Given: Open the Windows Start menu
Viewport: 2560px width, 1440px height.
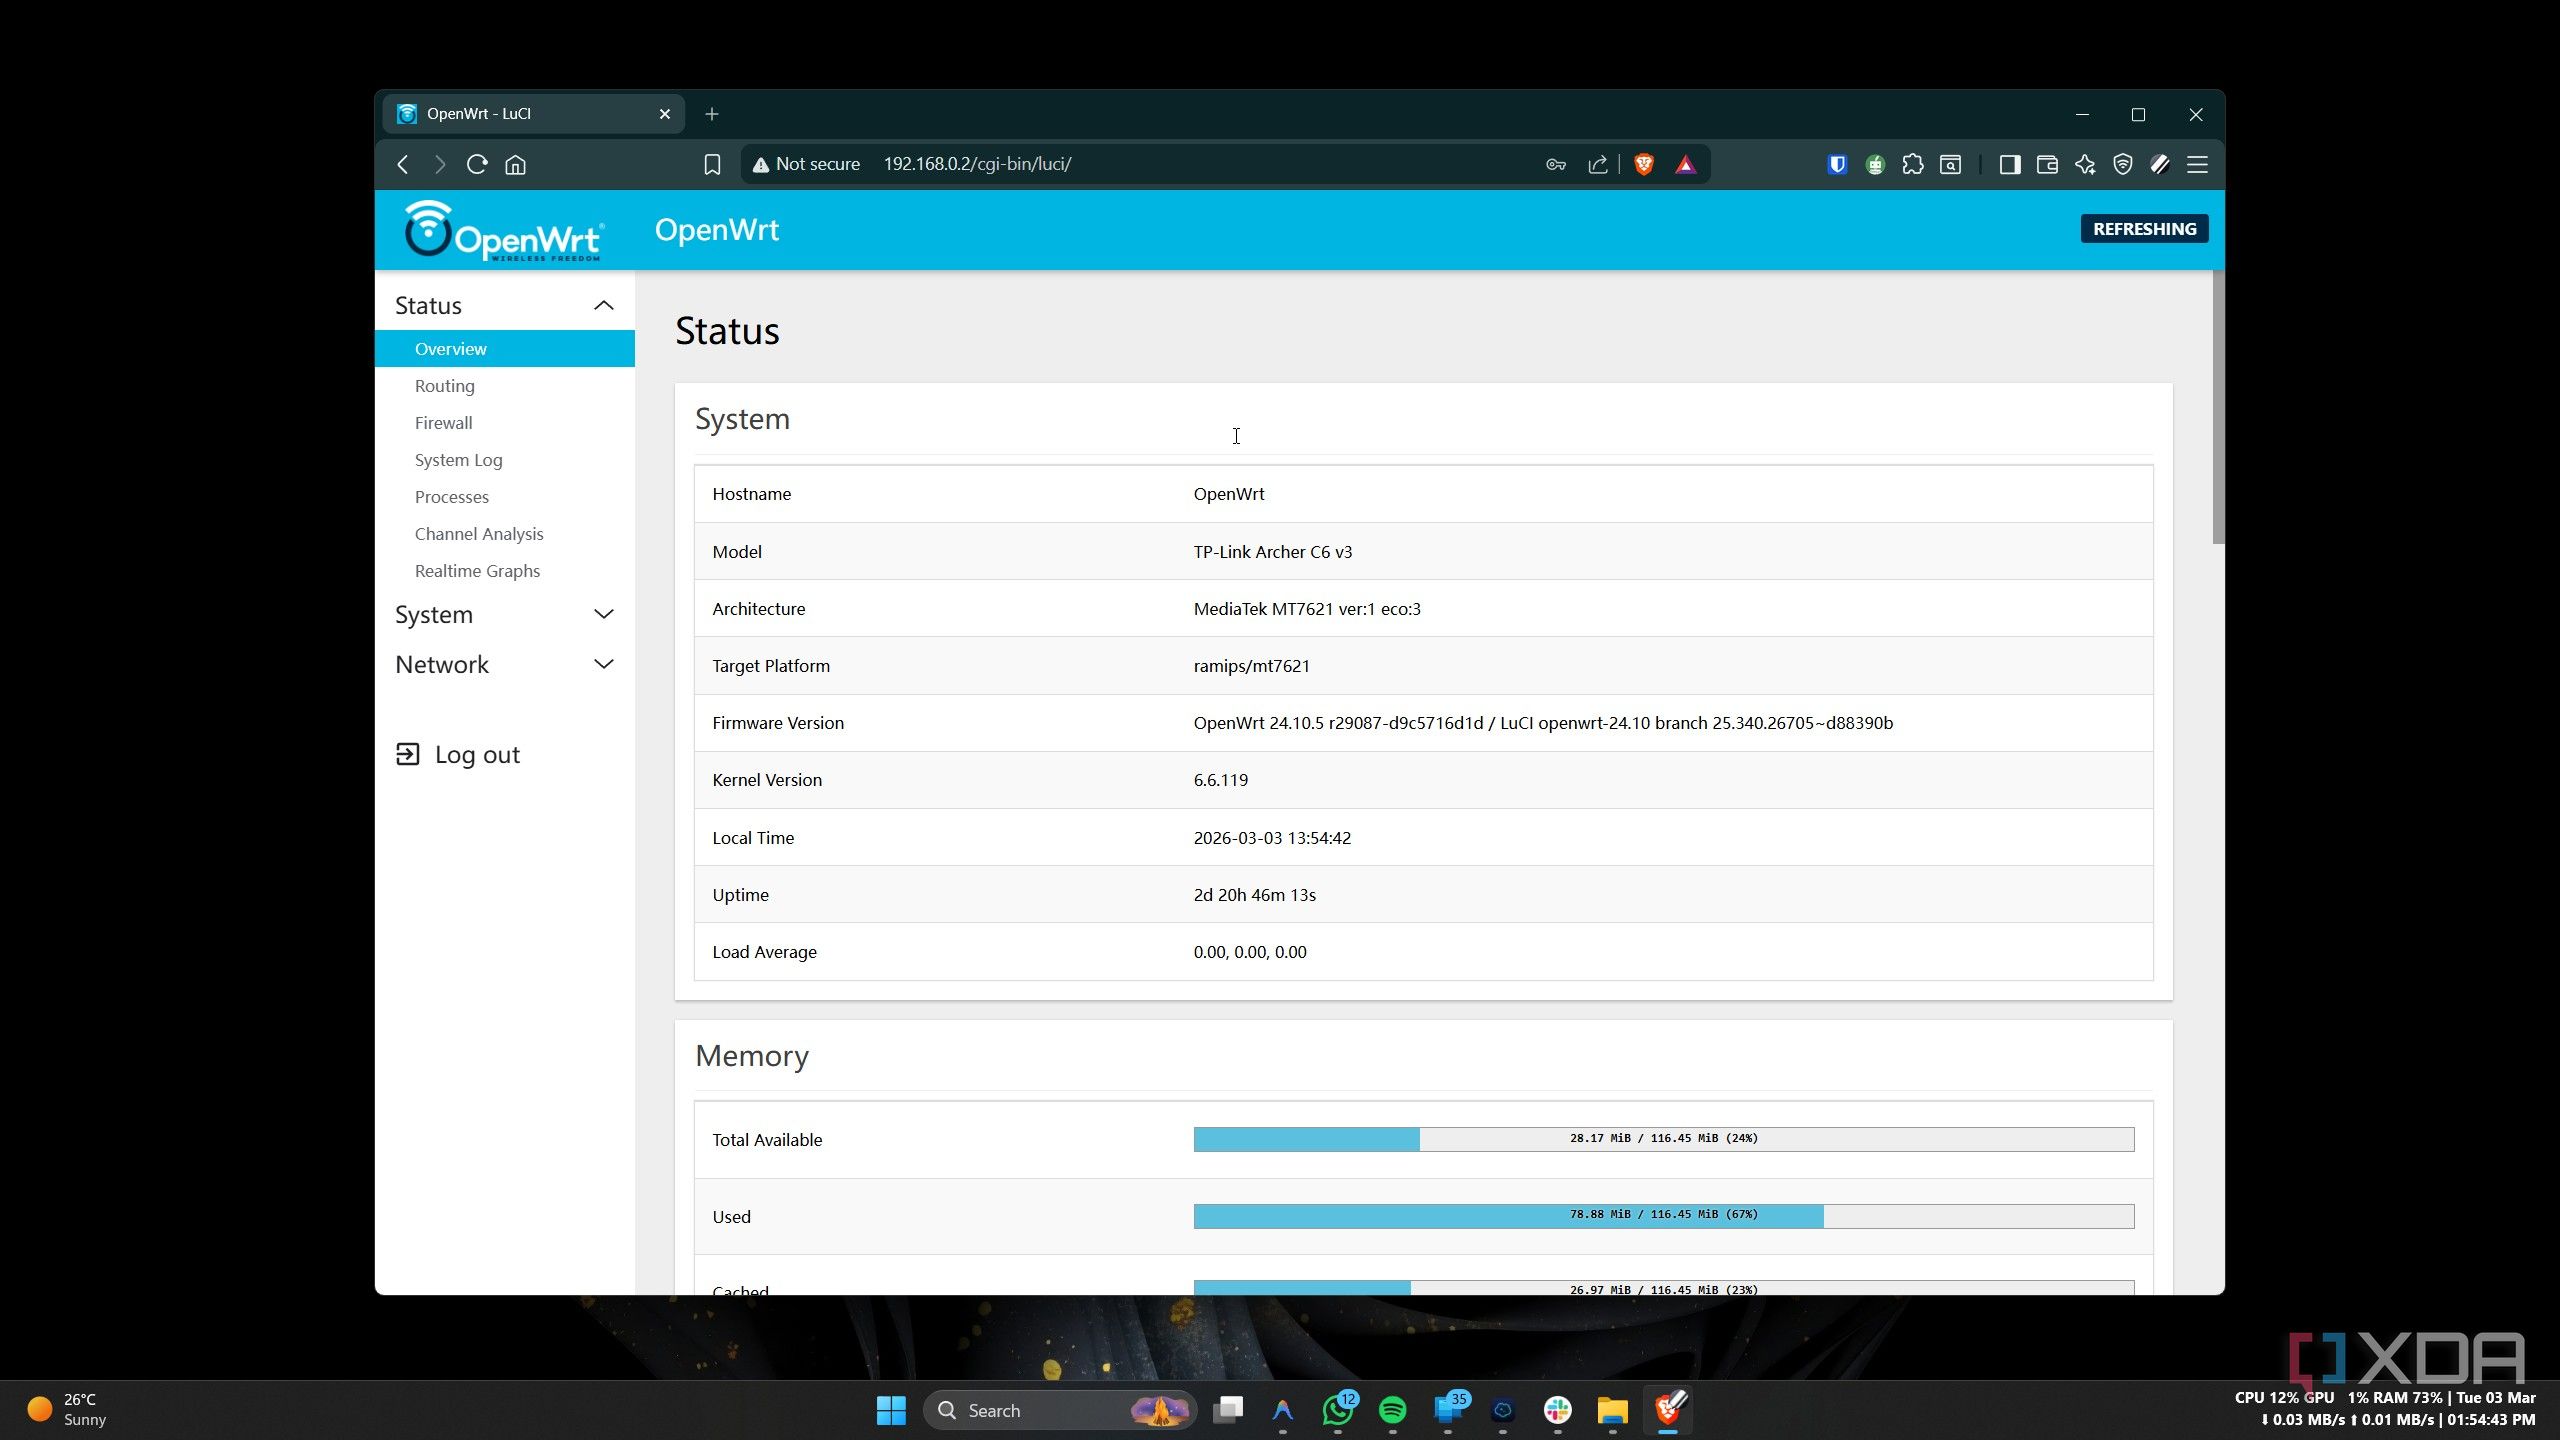Looking at the screenshot, I should (890, 1410).
